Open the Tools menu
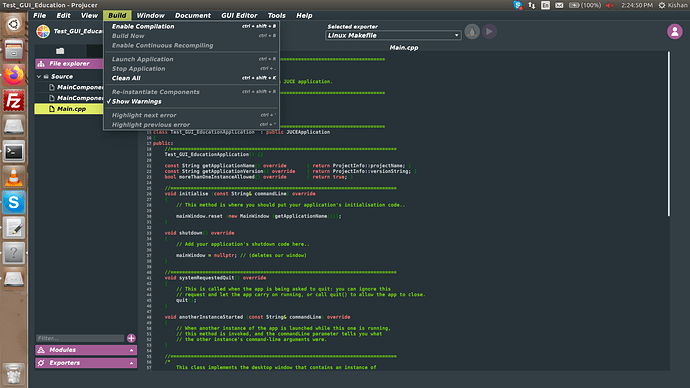Image resolution: width=690 pixels, height=388 pixels. (276, 15)
